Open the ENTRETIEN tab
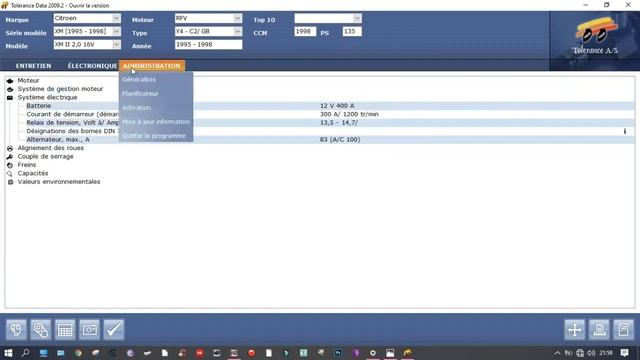Viewport: 640px width, 360px height. click(x=33, y=66)
